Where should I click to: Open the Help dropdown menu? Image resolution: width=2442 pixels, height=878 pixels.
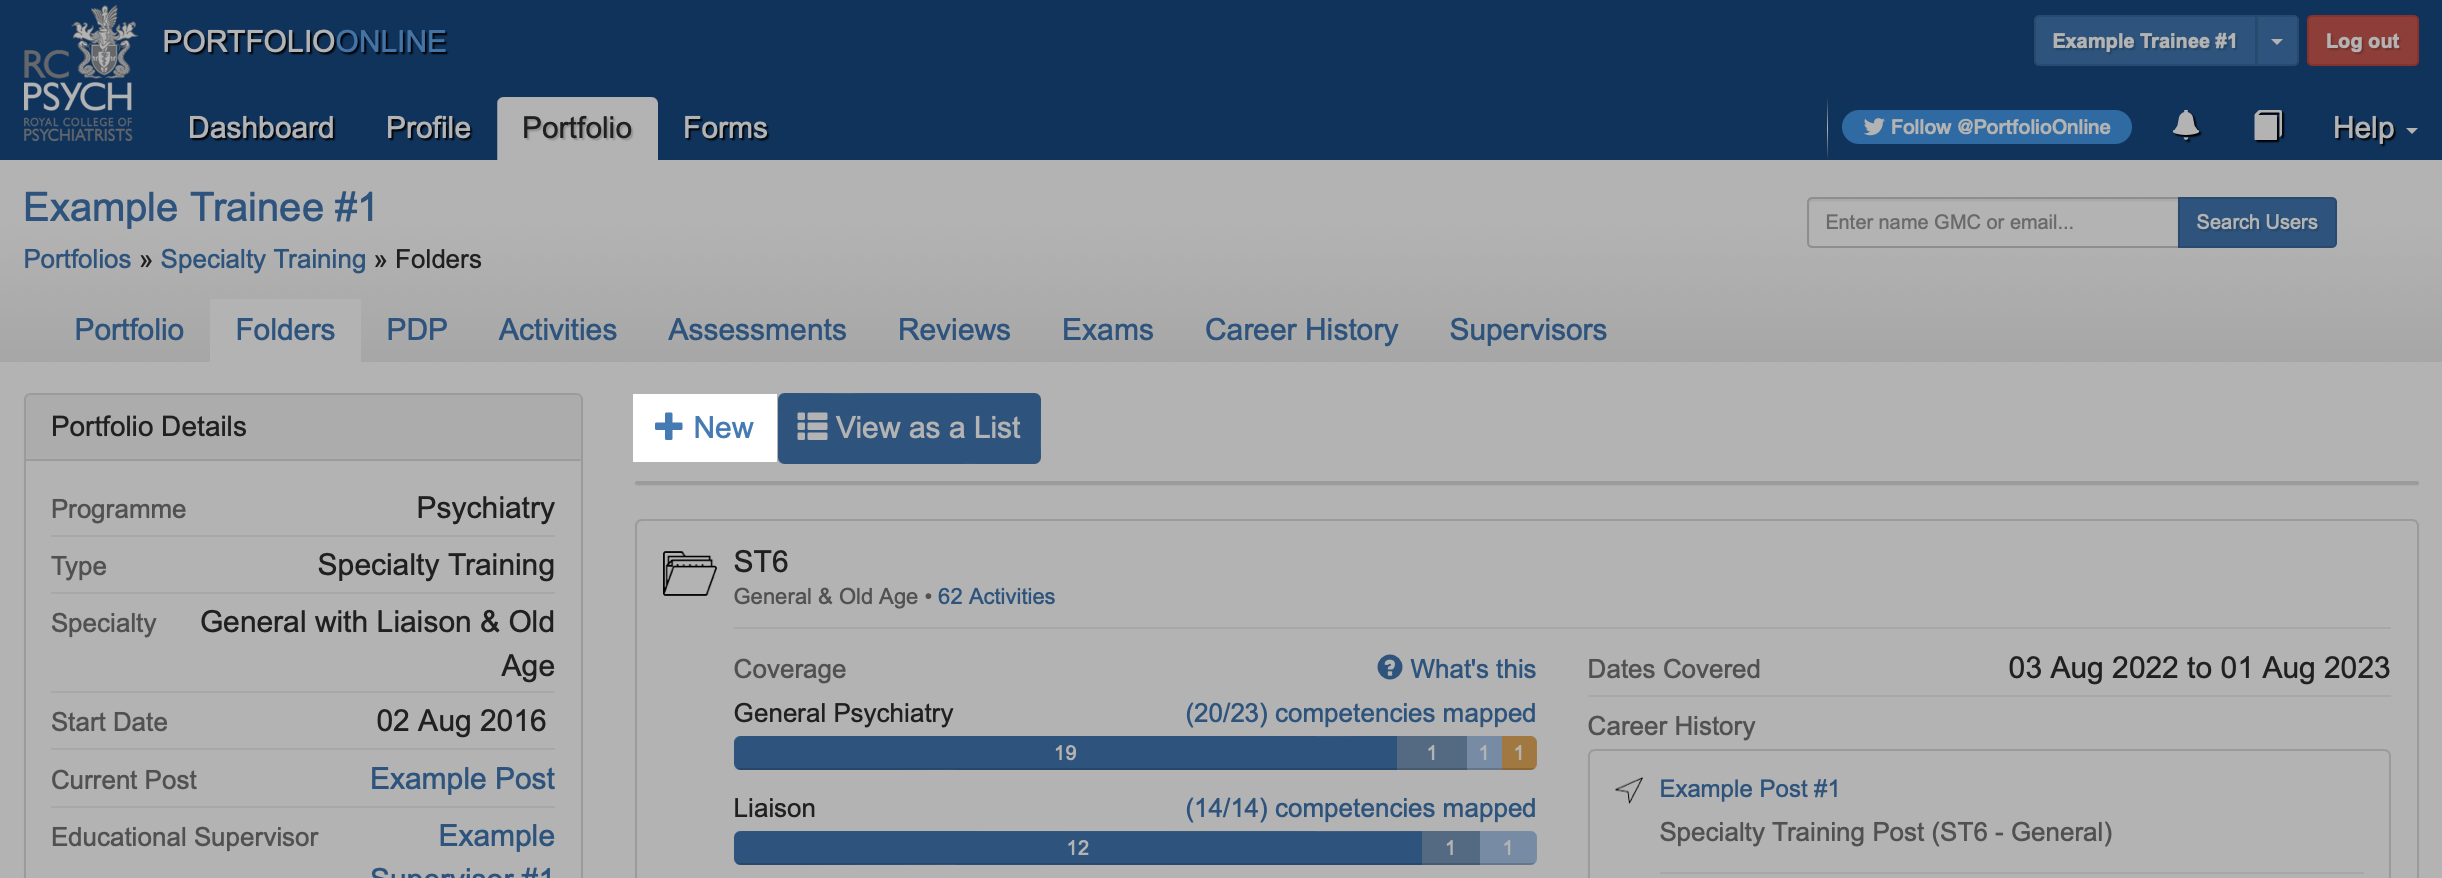(x=2375, y=128)
